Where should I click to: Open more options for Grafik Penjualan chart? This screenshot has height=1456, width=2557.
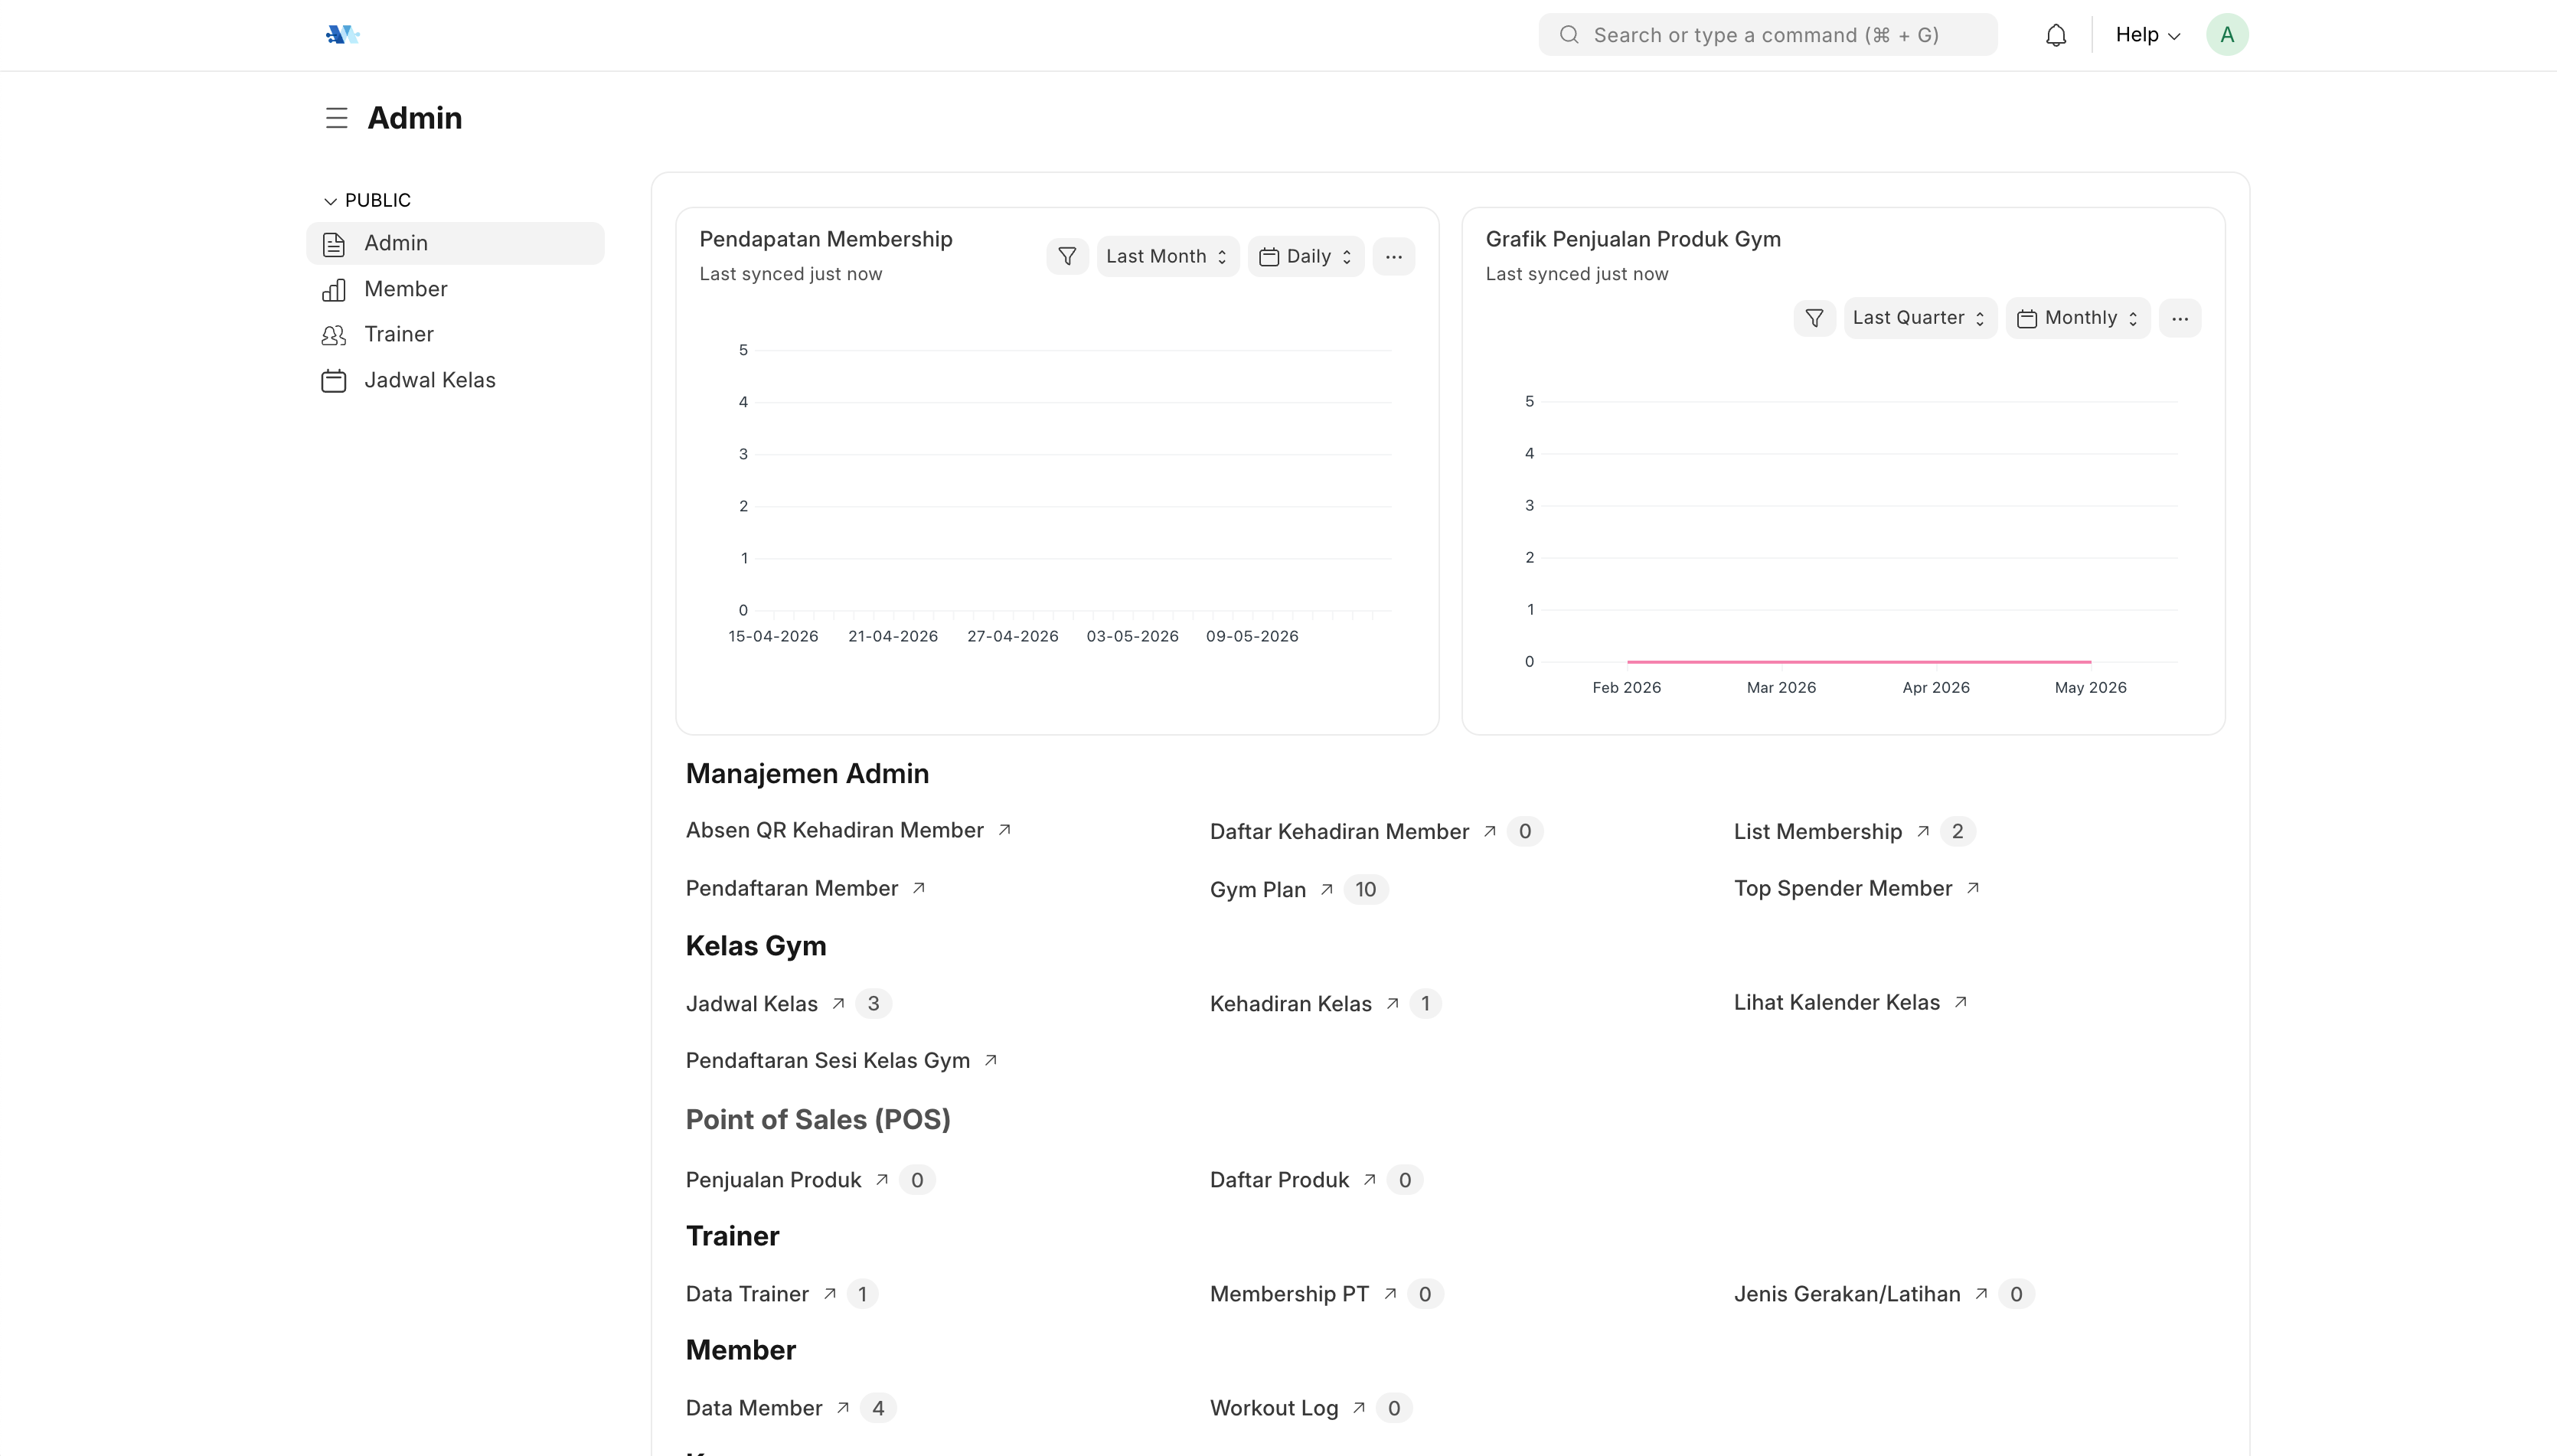coord(2180,318)
